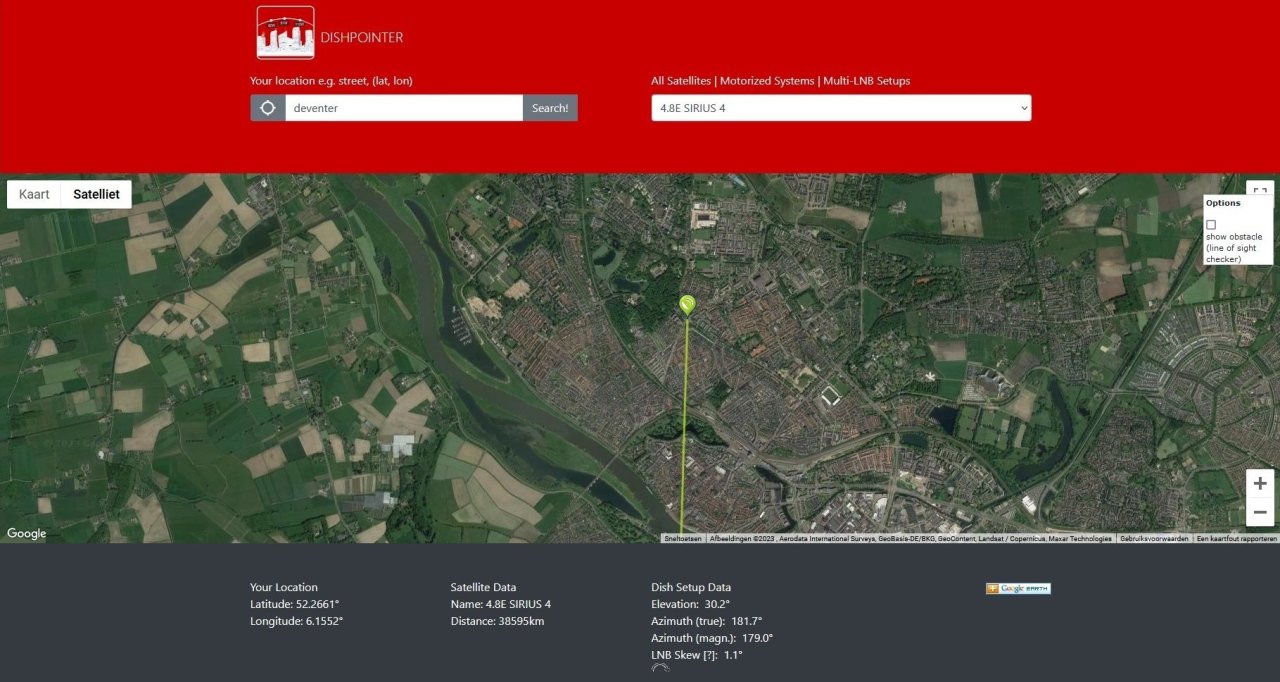Expand the 4.8E SIRIUS 4 satellite dropdown
Image resolution: width=1280 pixels, height=682 pixels.
coord(840,108)
